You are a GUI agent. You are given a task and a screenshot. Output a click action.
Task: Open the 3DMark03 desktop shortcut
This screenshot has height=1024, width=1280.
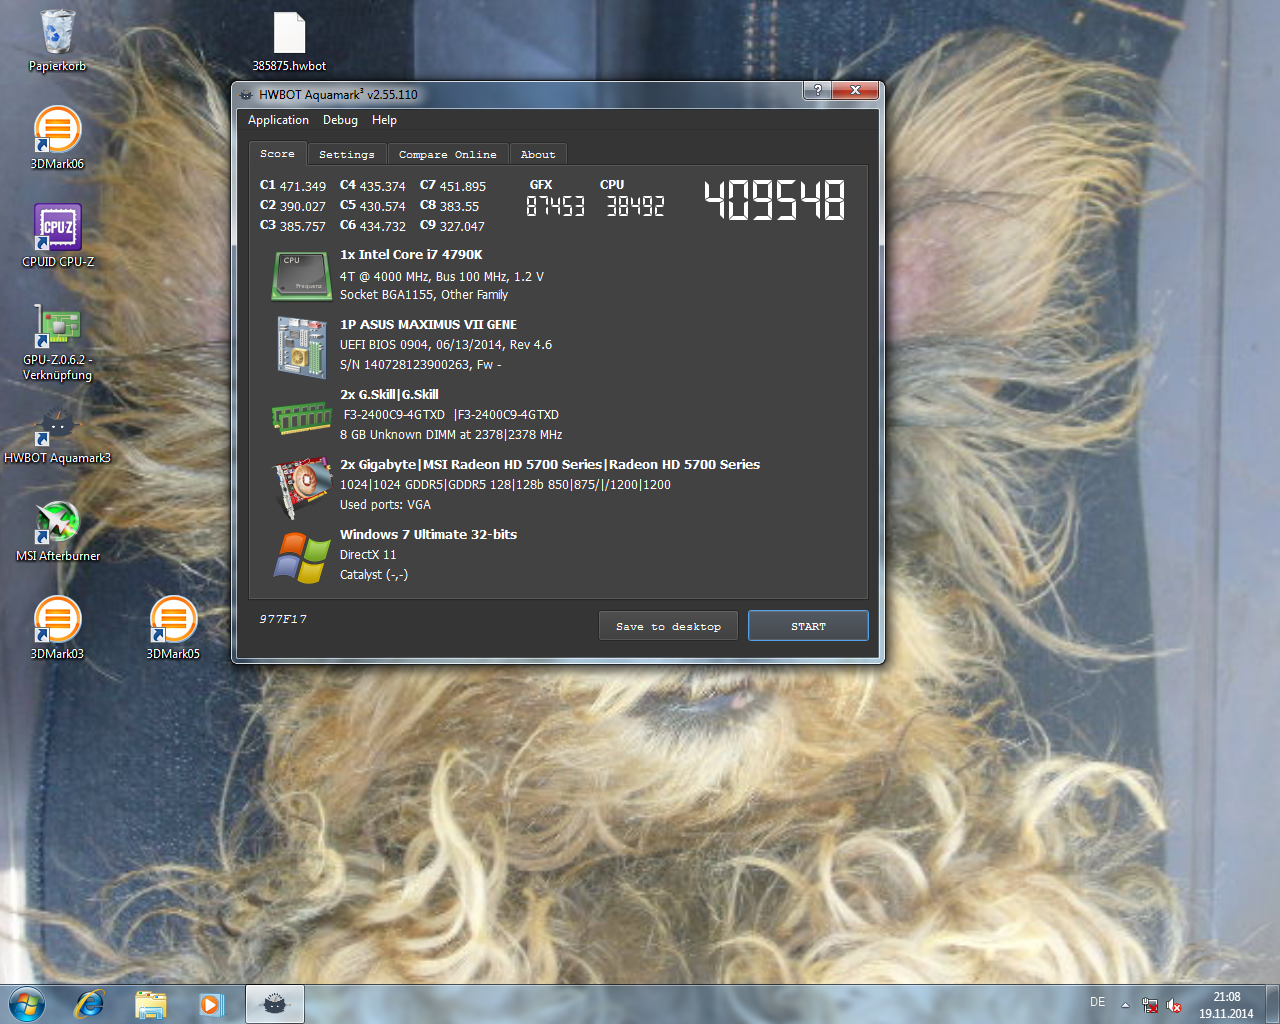pos(57,628)
